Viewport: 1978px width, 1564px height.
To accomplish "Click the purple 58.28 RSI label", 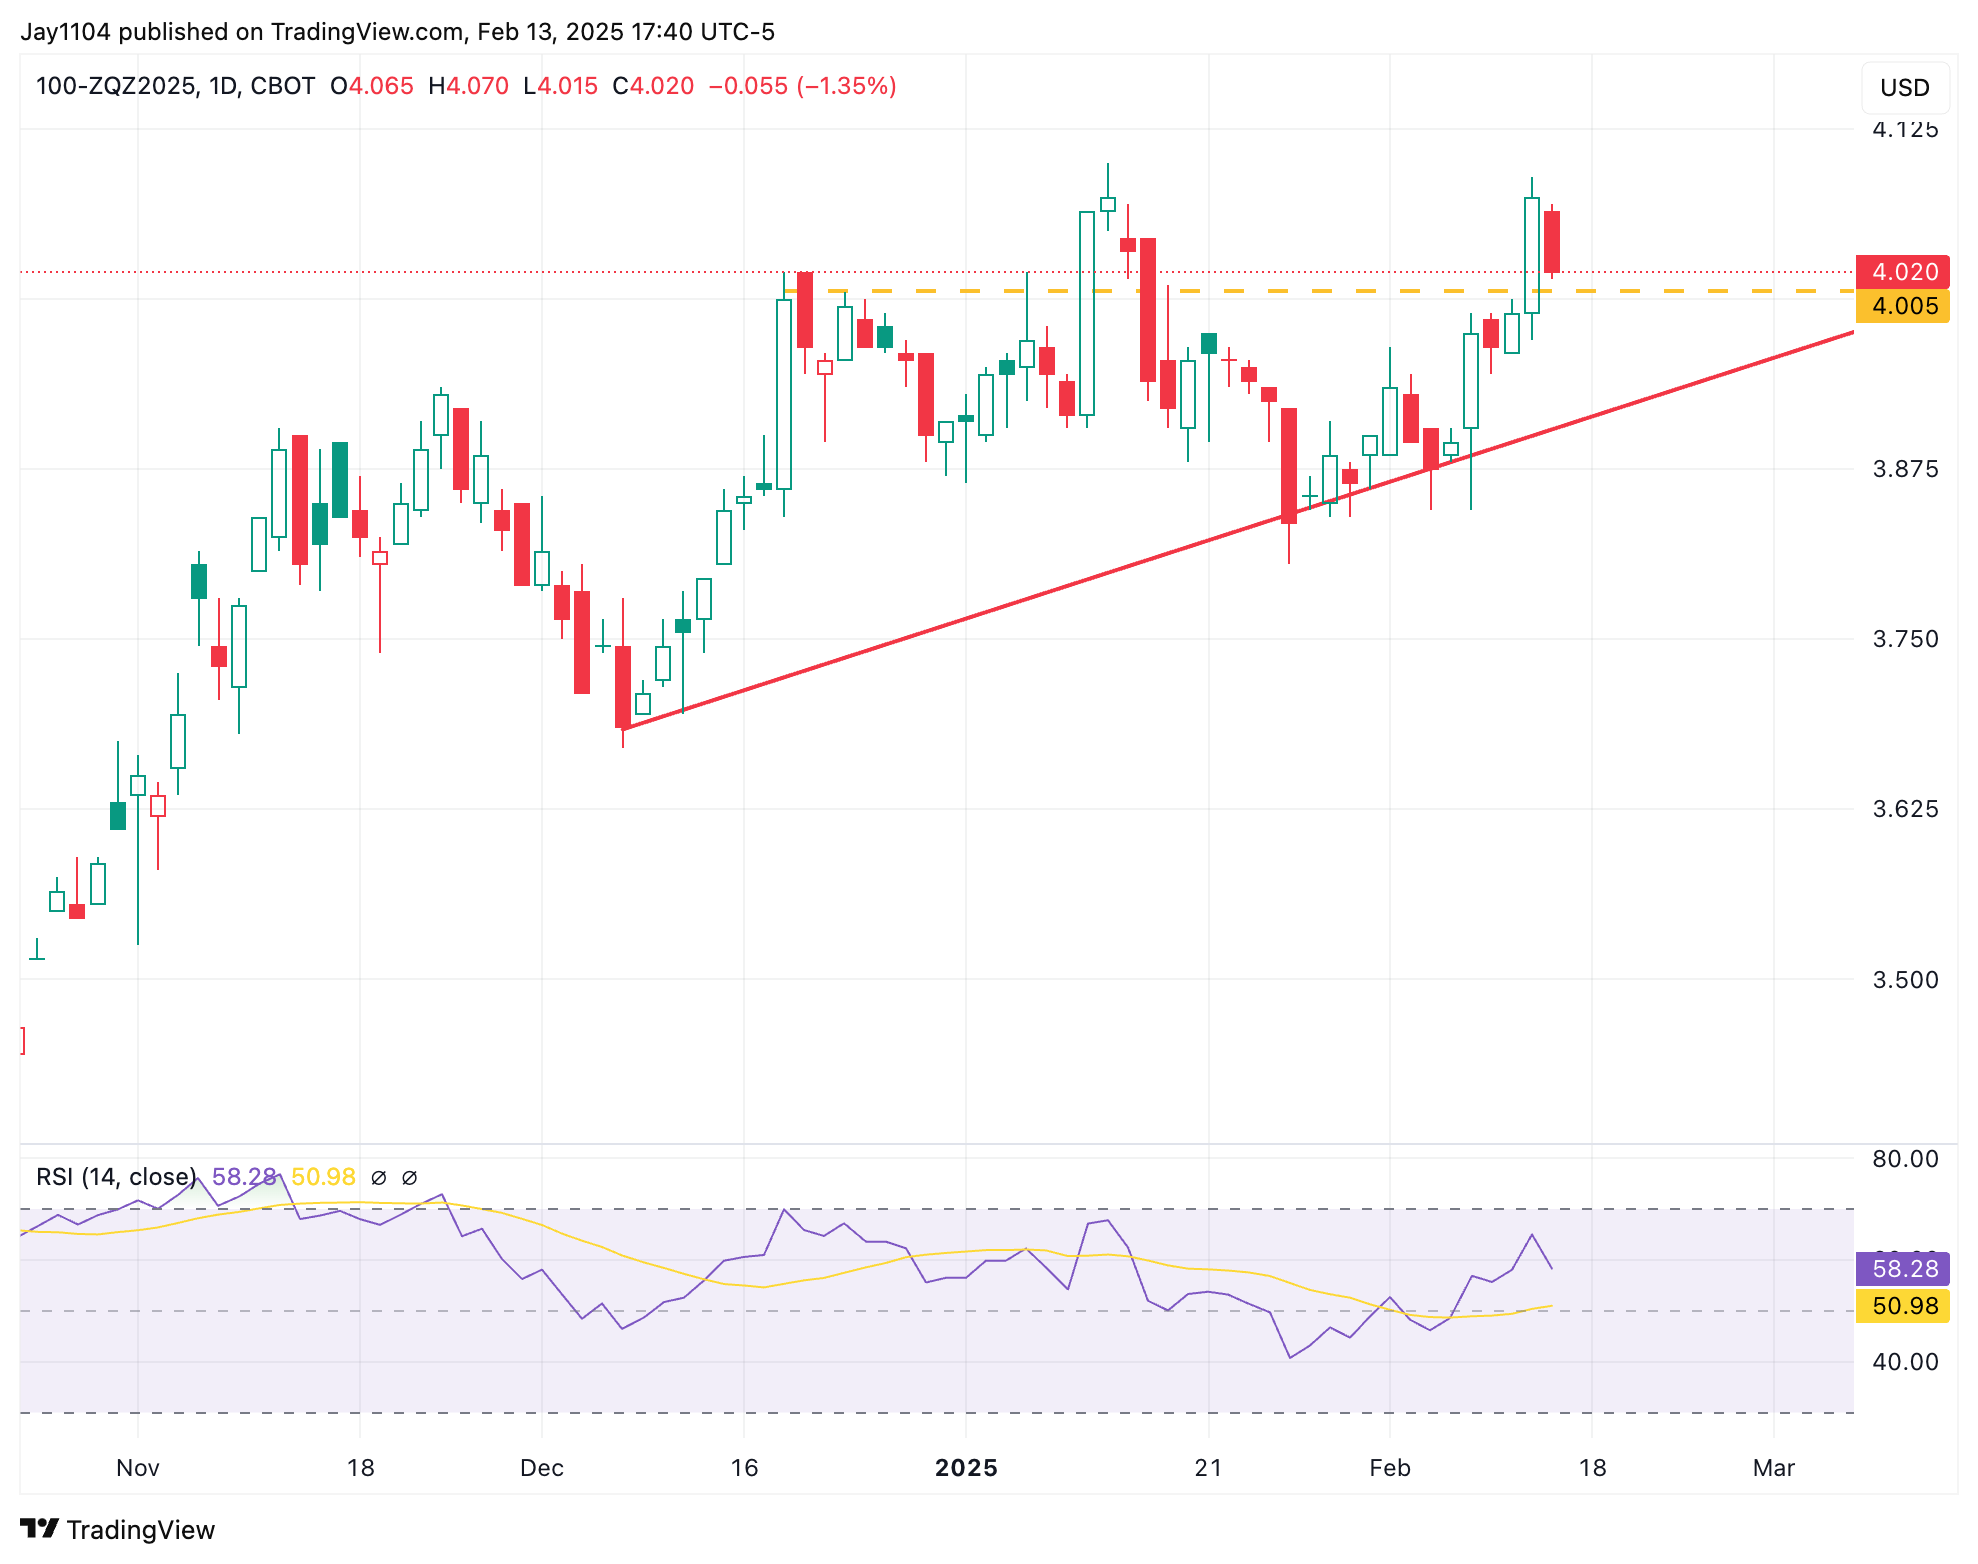I will [1902, 1269].
